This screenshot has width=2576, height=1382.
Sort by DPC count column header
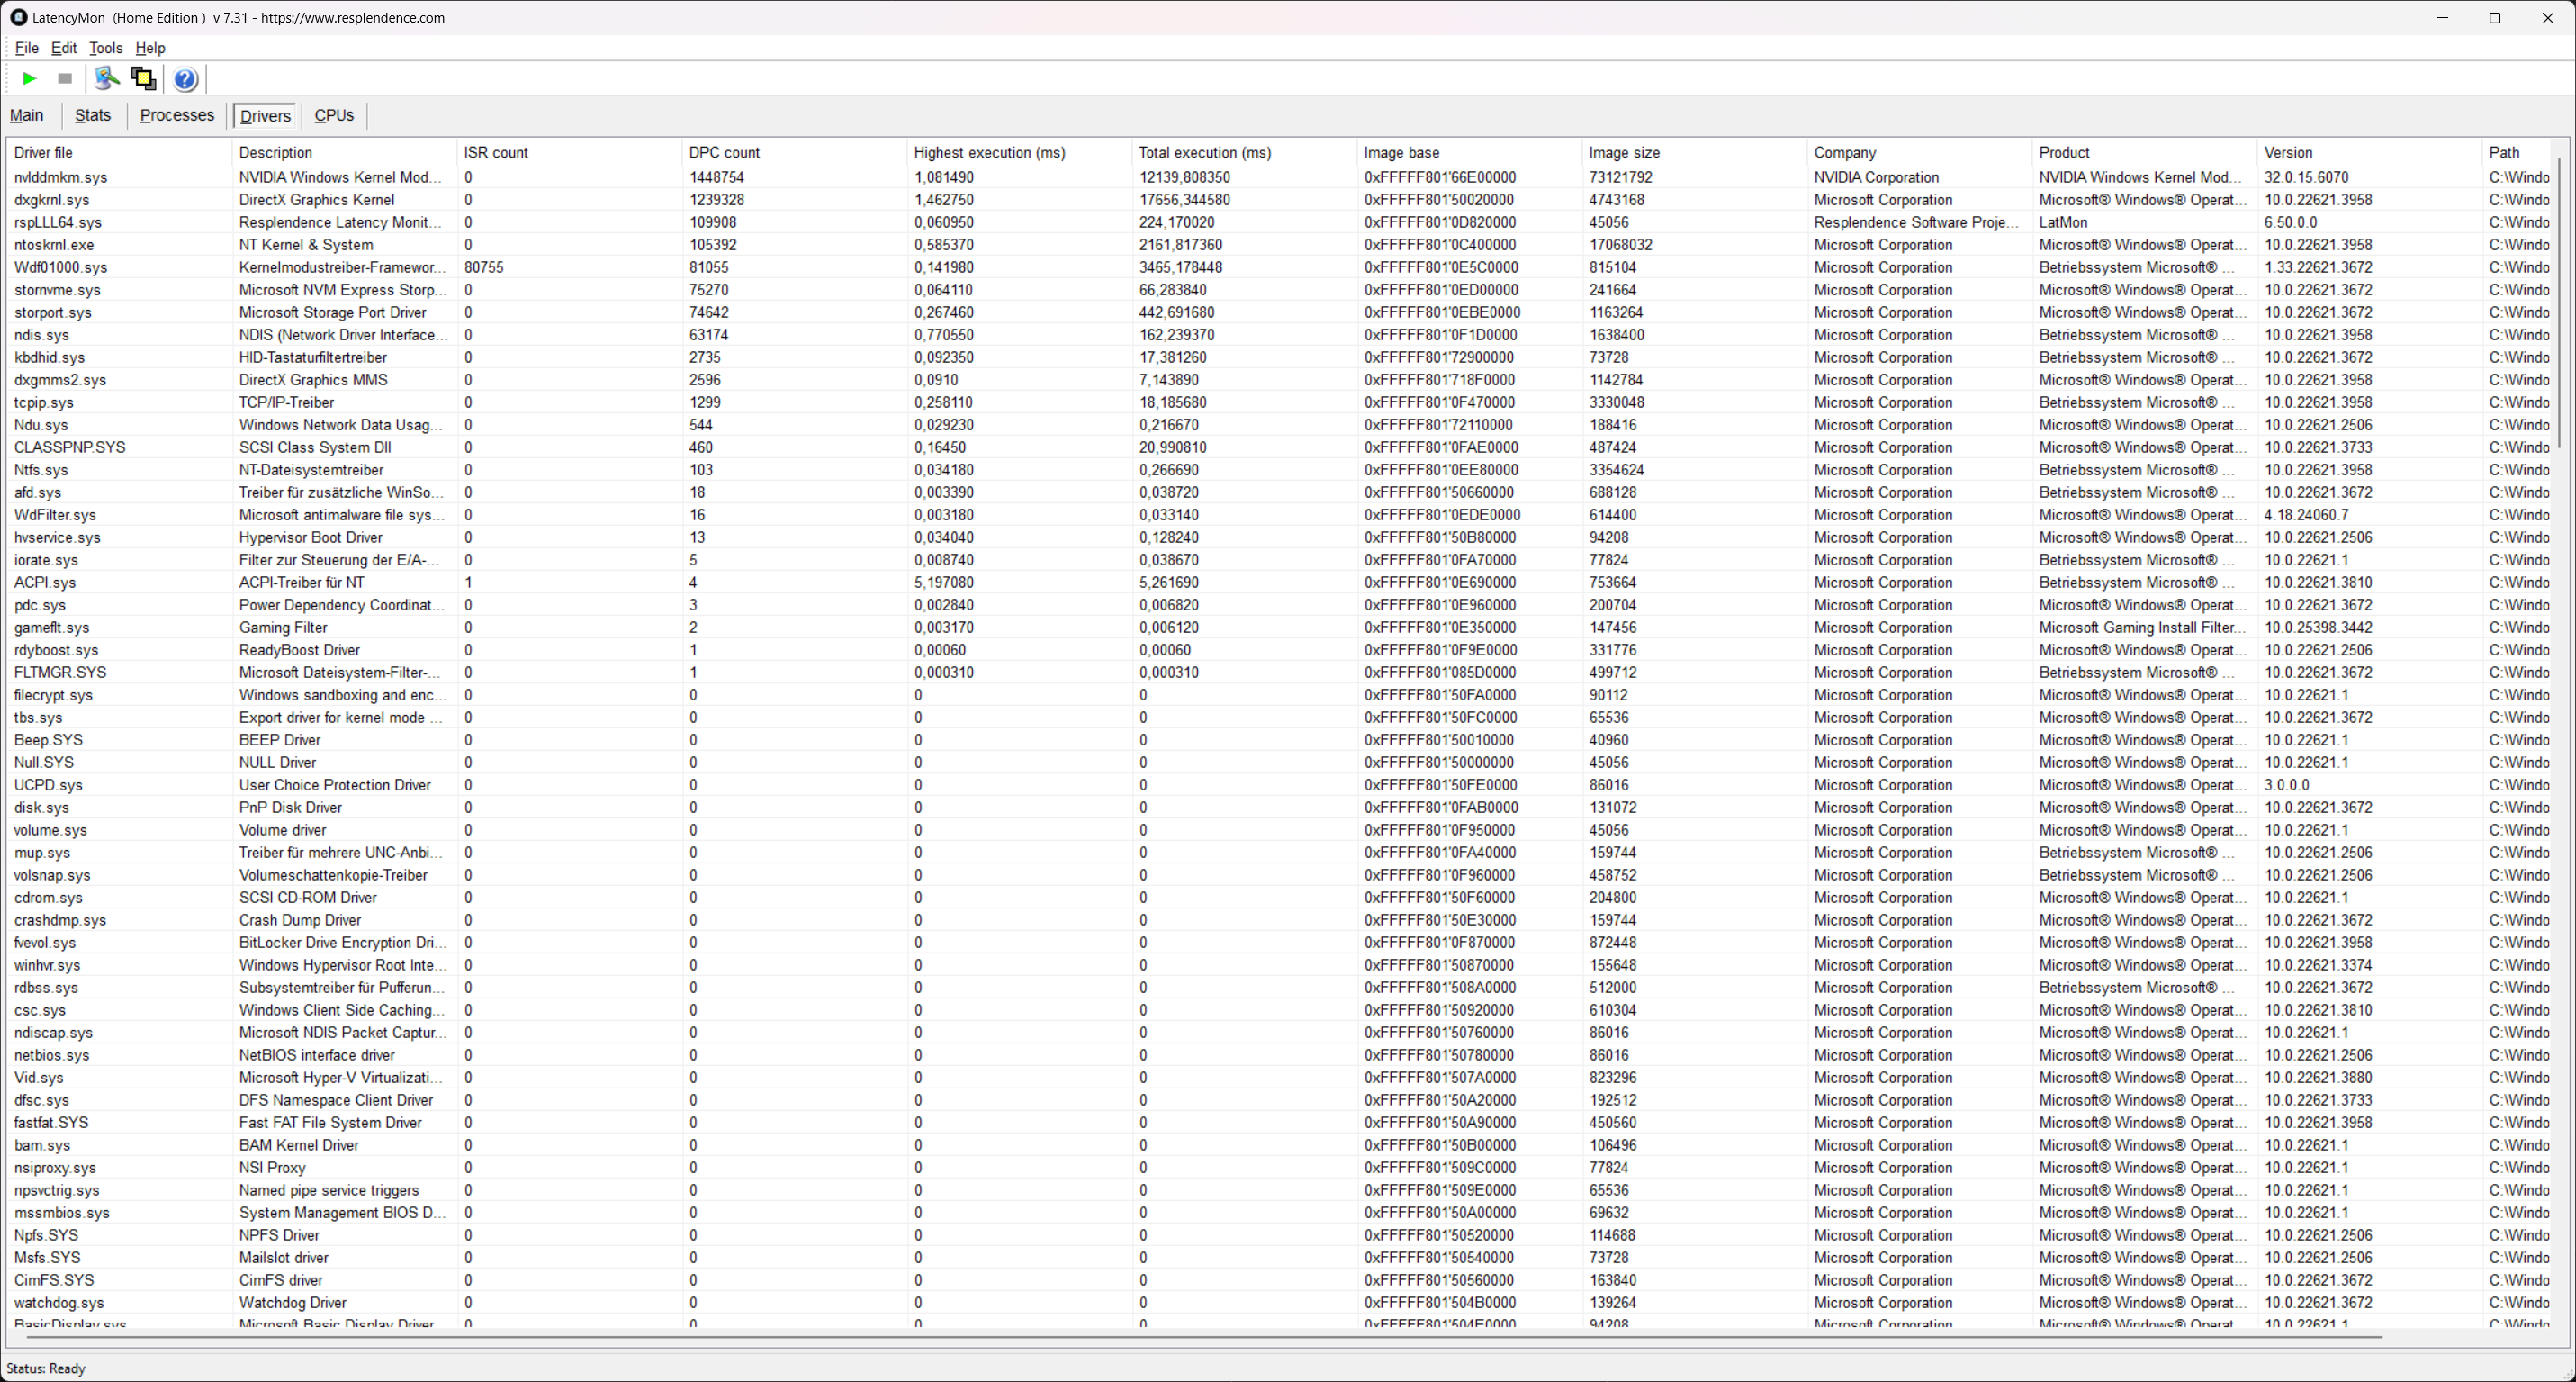(x=724, y=152)
